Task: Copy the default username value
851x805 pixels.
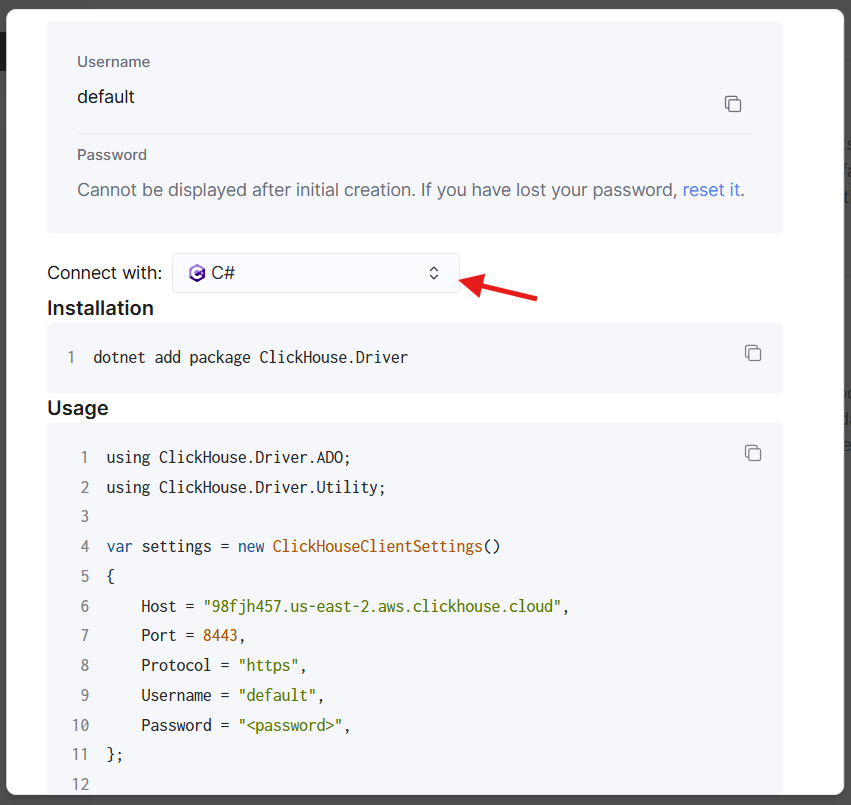Action: coord(733,103)
